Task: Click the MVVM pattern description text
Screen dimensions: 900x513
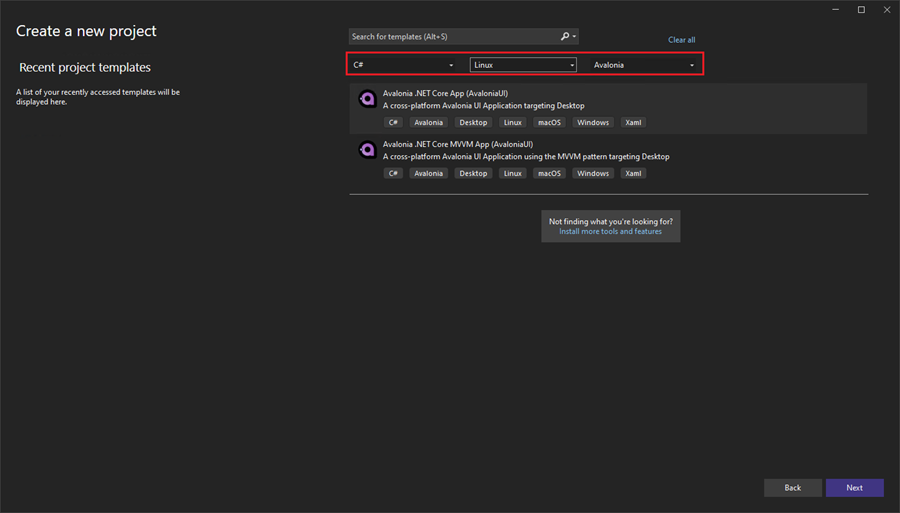Action: point(526,157)
